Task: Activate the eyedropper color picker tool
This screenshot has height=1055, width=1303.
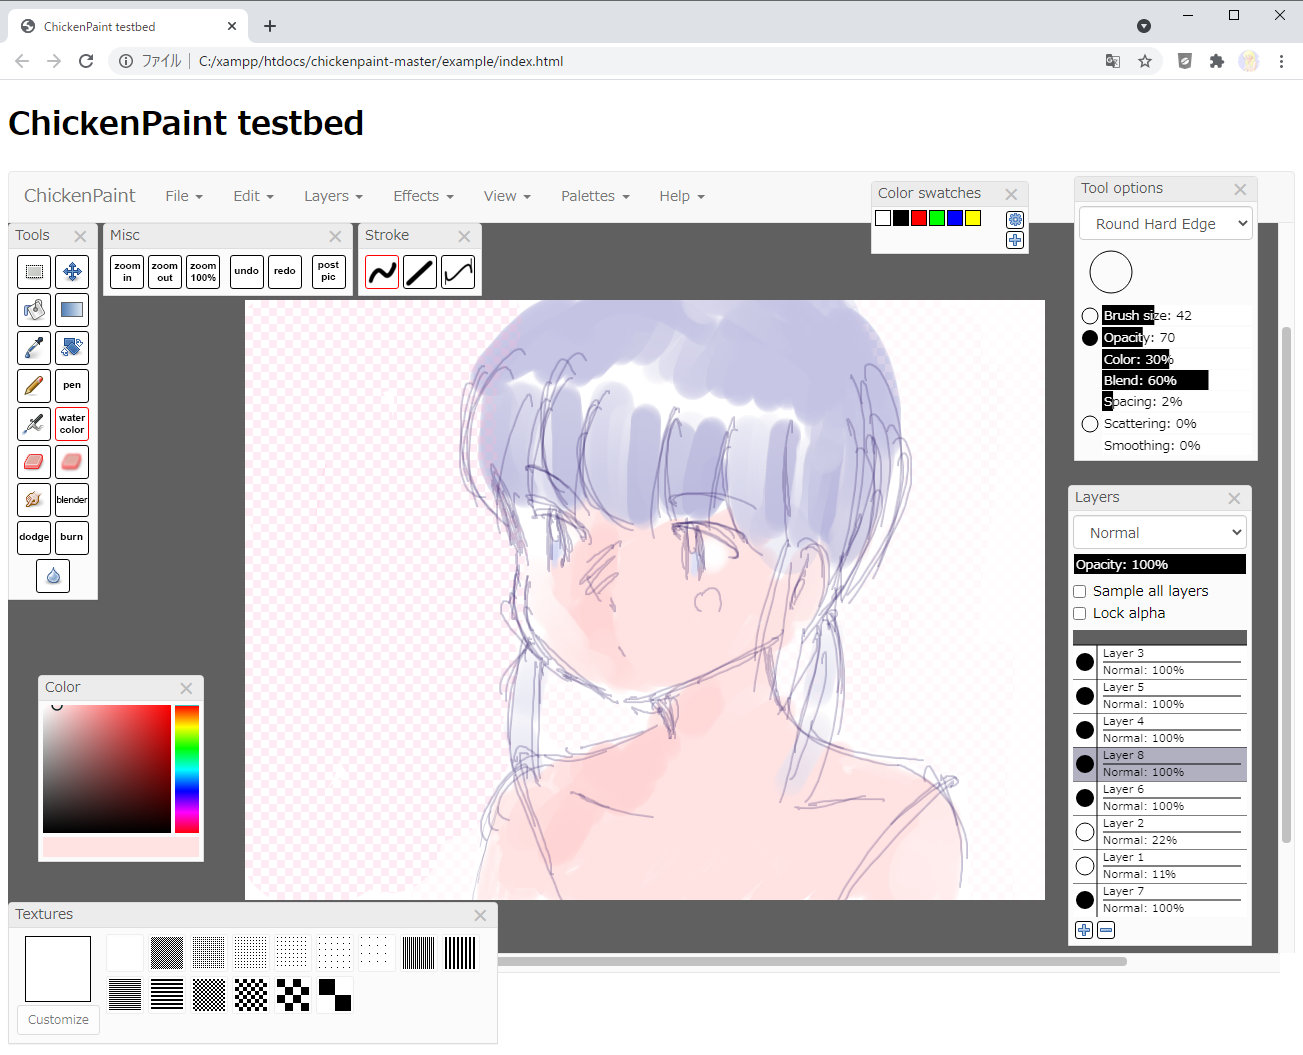Action: (x=34, y=348)
